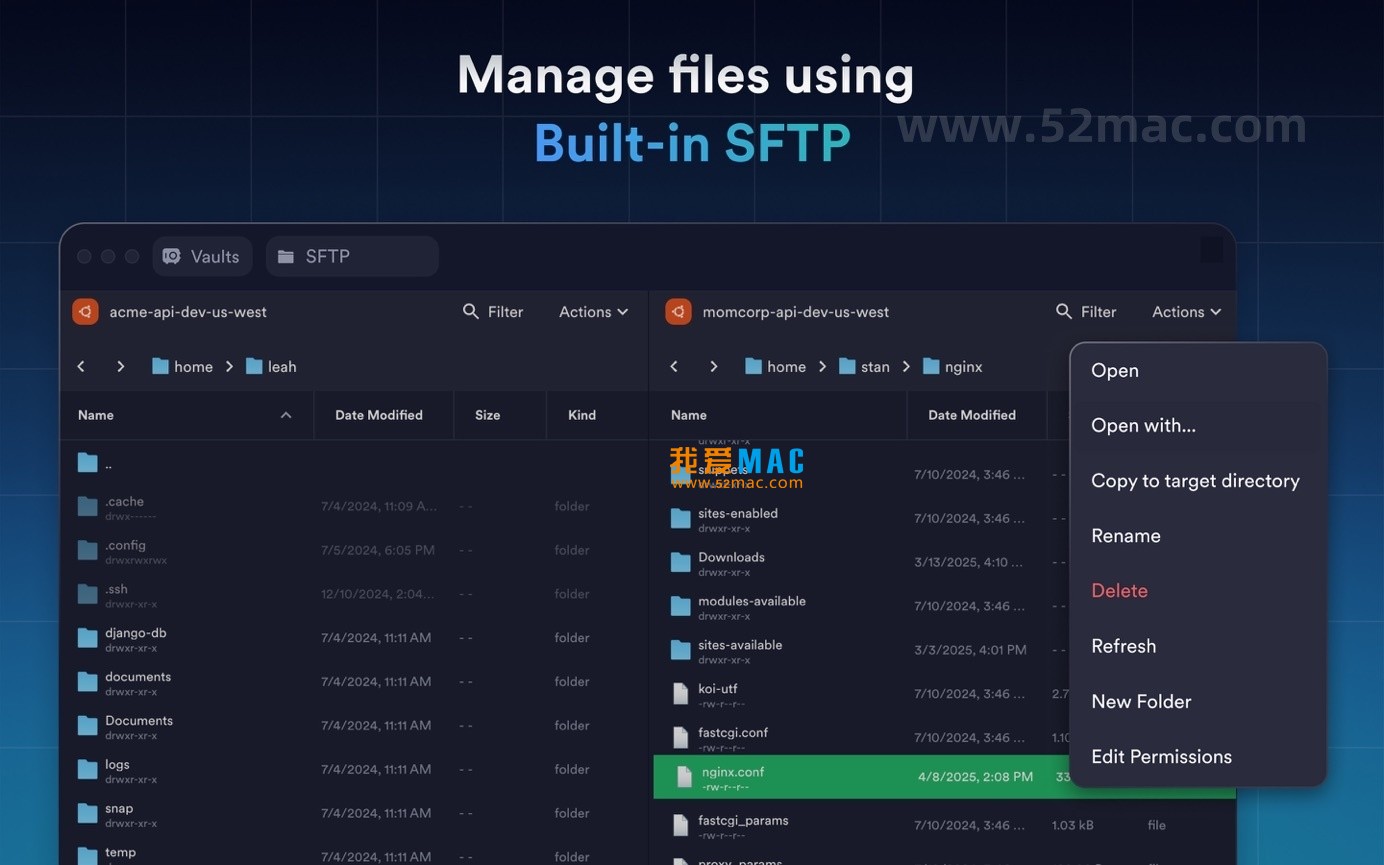Select leah breadcrumb folder
Image resolution: width=1384 pixels, height=865 pixels.
tap(270, 367)
